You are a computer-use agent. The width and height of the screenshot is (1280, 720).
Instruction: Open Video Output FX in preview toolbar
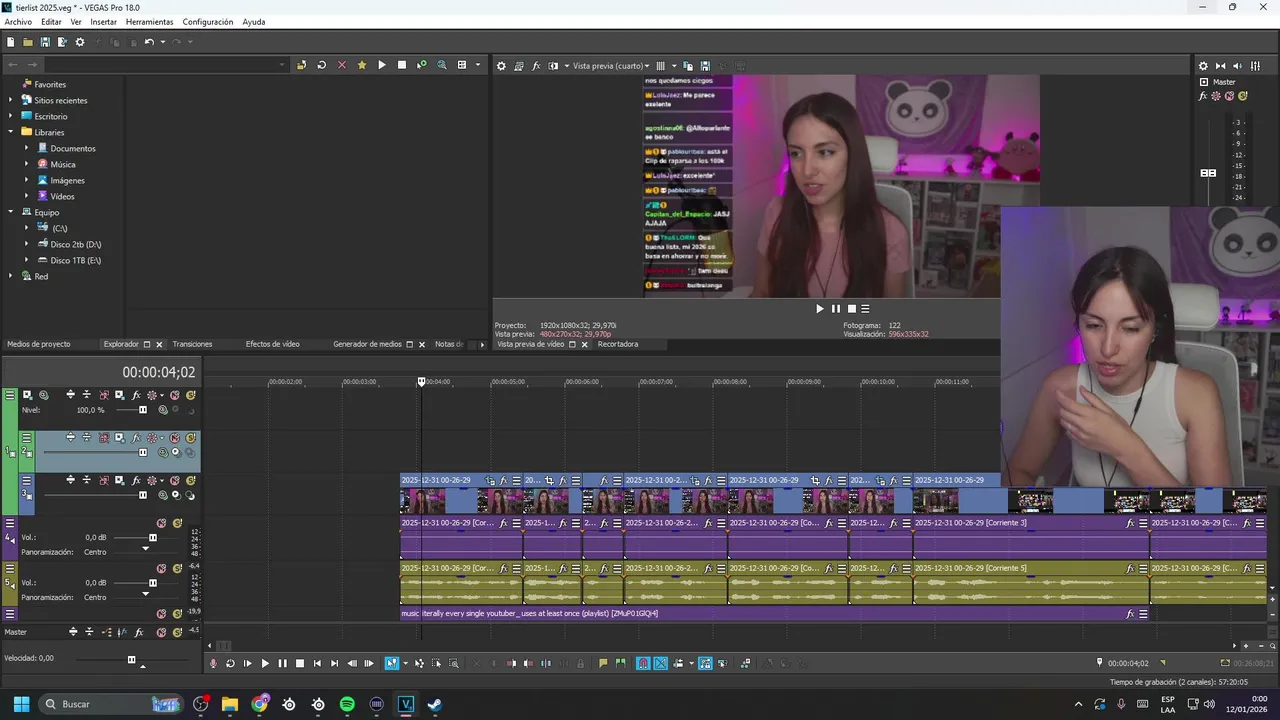536,66
